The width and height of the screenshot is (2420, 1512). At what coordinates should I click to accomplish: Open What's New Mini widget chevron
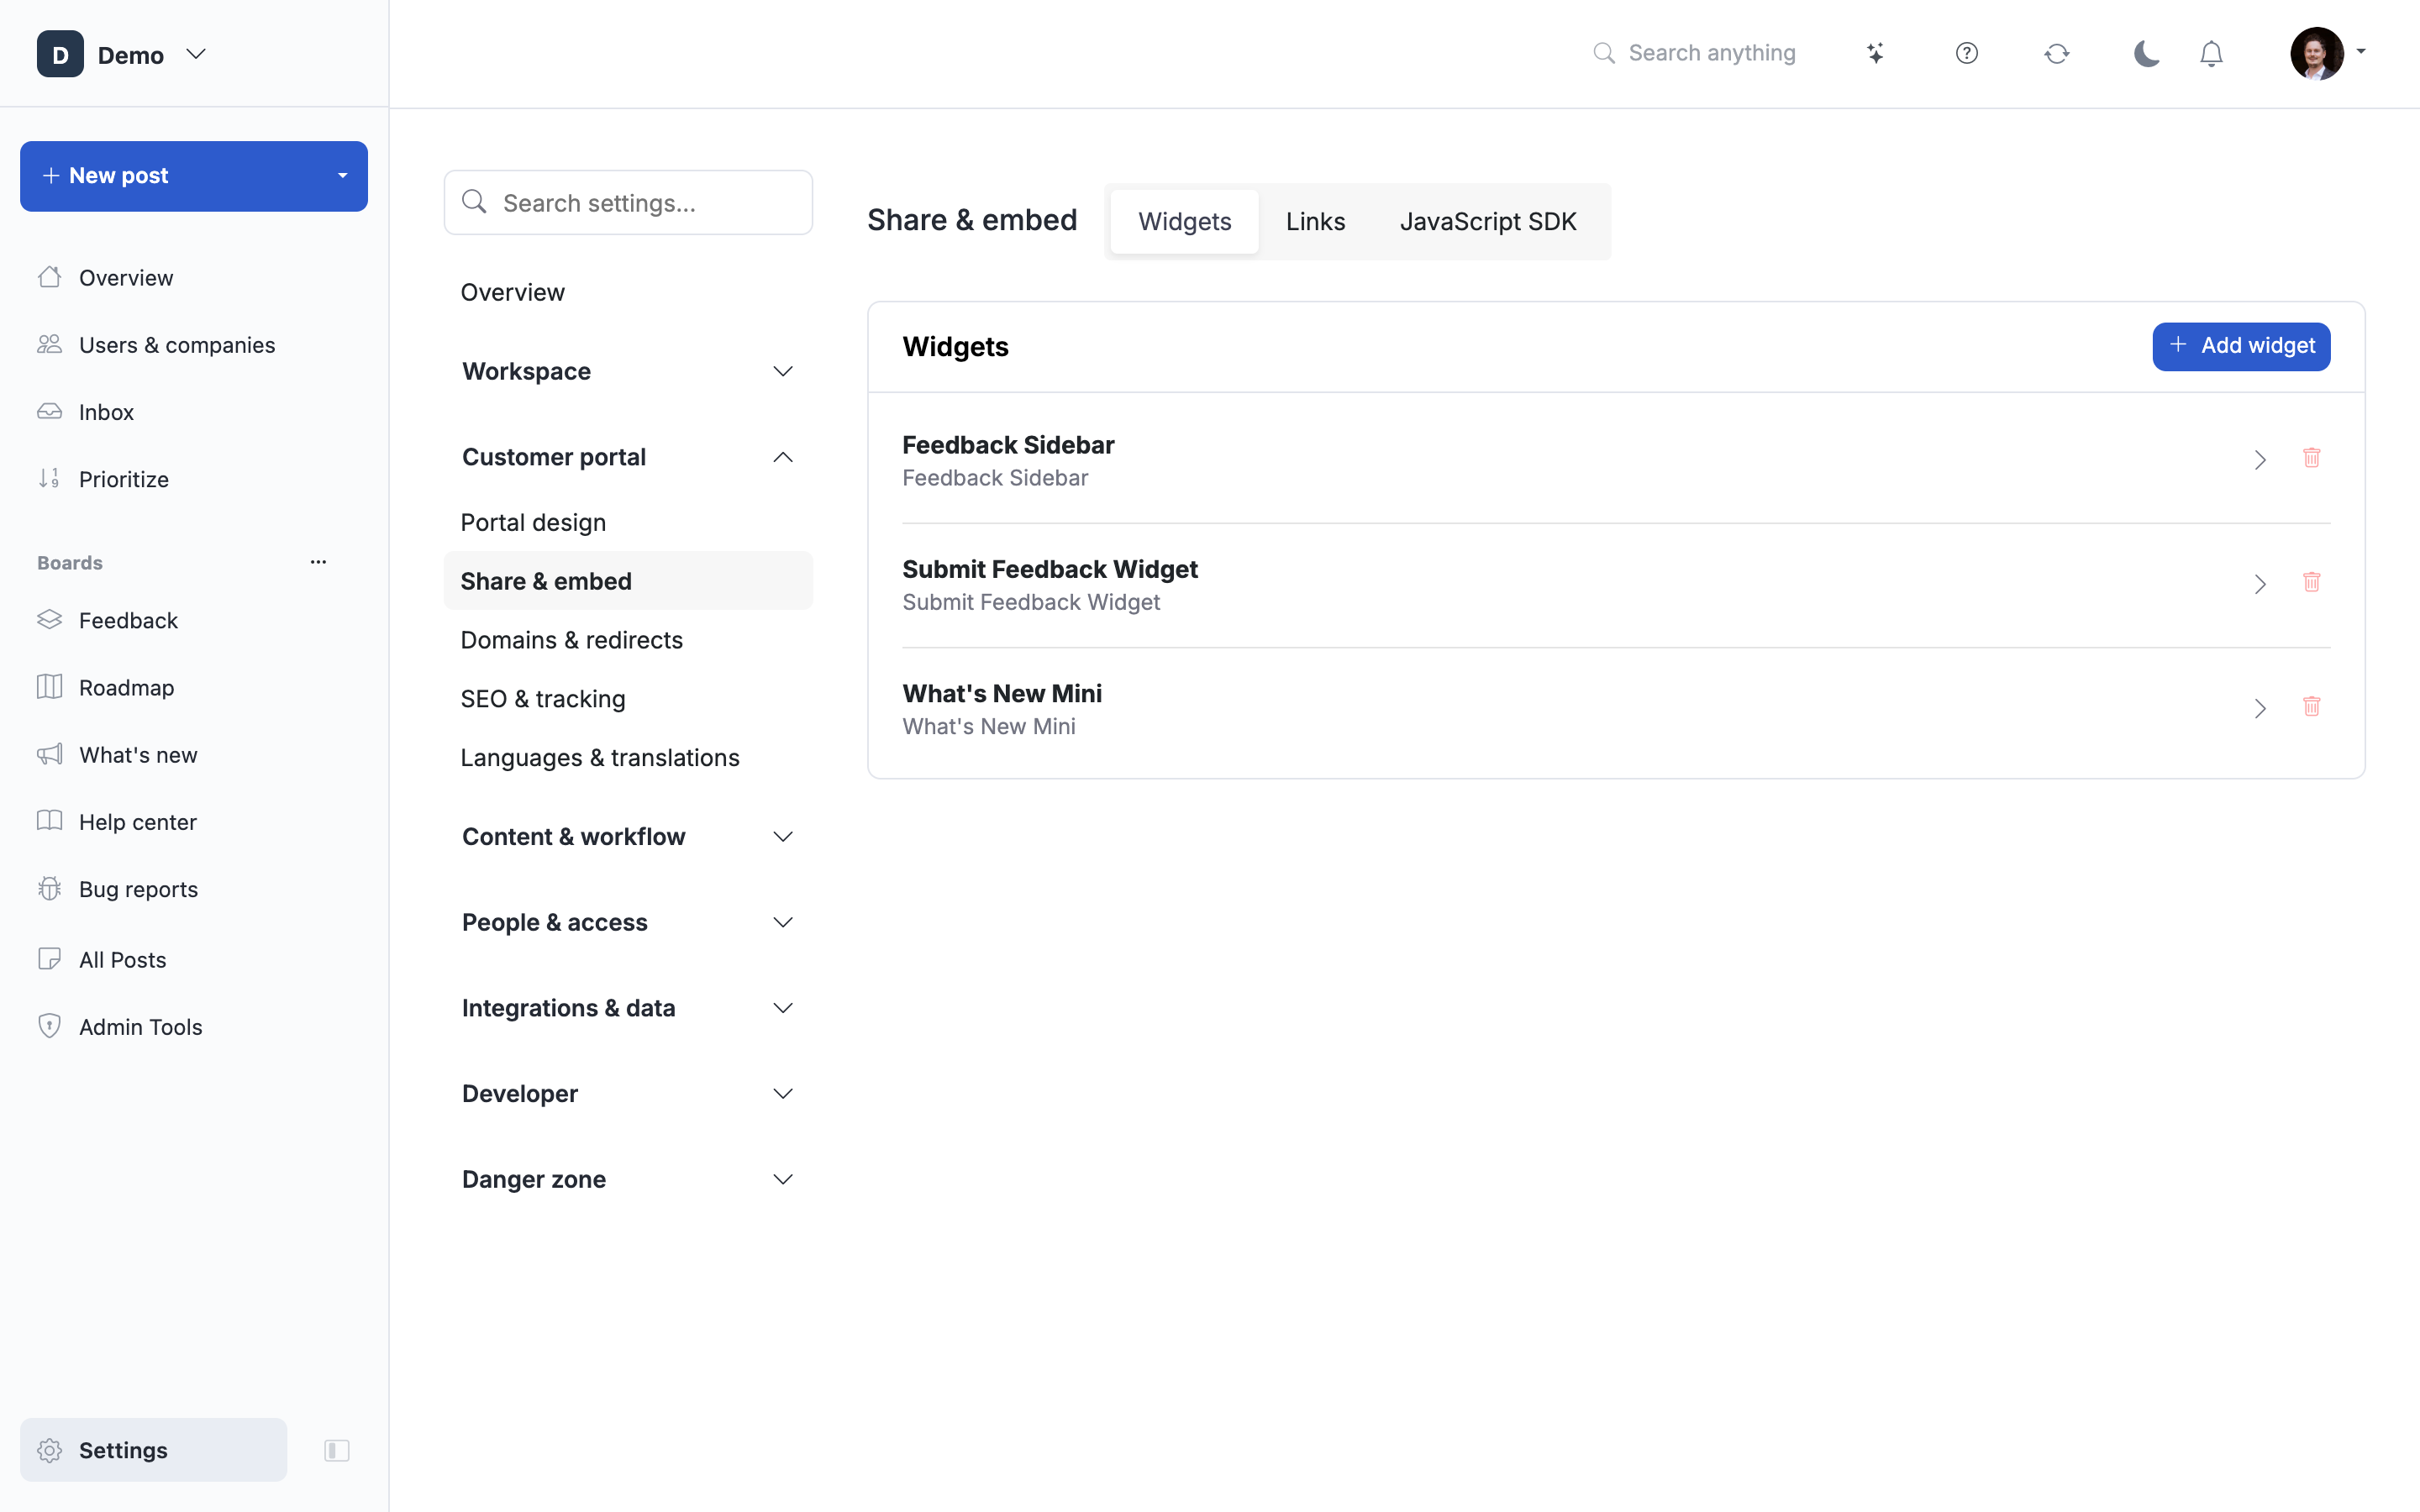[x=2260, y=709]
